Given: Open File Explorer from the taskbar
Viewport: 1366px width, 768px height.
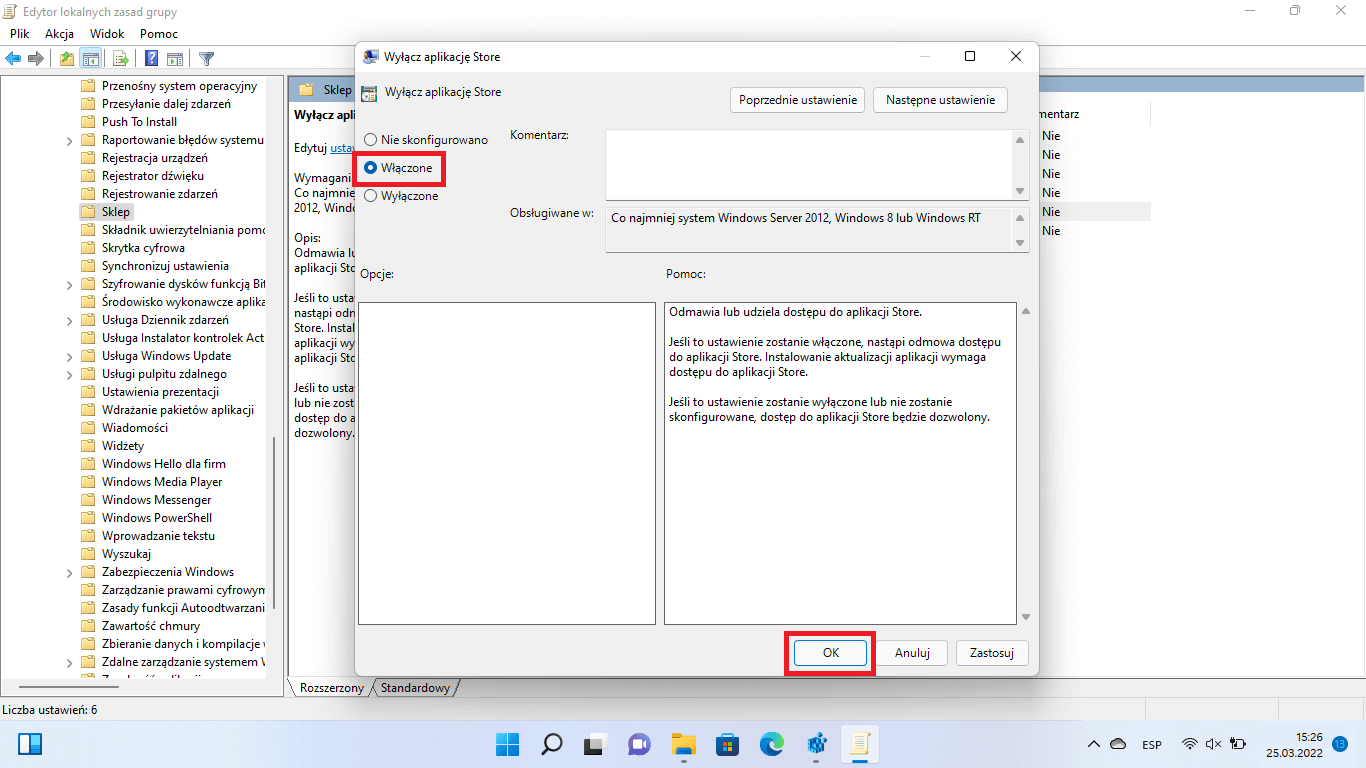Looking at the screenshot, I should click(683, 744).
